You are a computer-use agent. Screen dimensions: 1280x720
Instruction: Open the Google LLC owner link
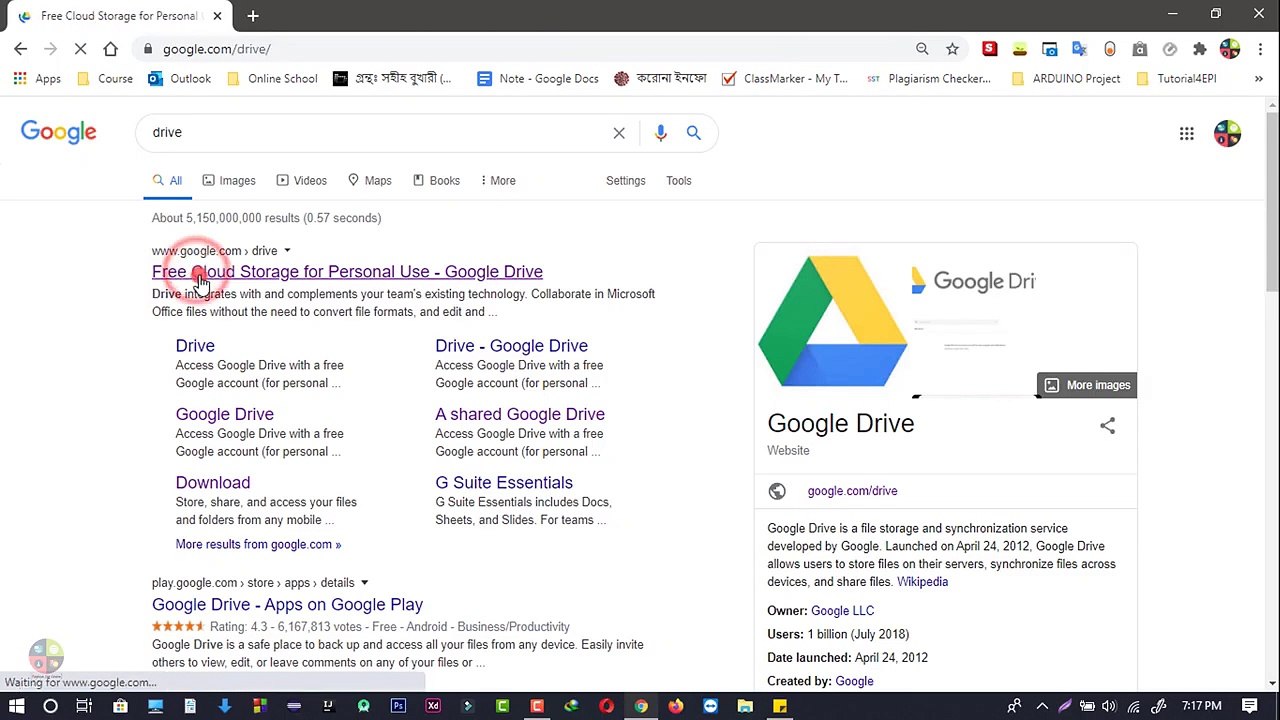[x=842, y=611]
